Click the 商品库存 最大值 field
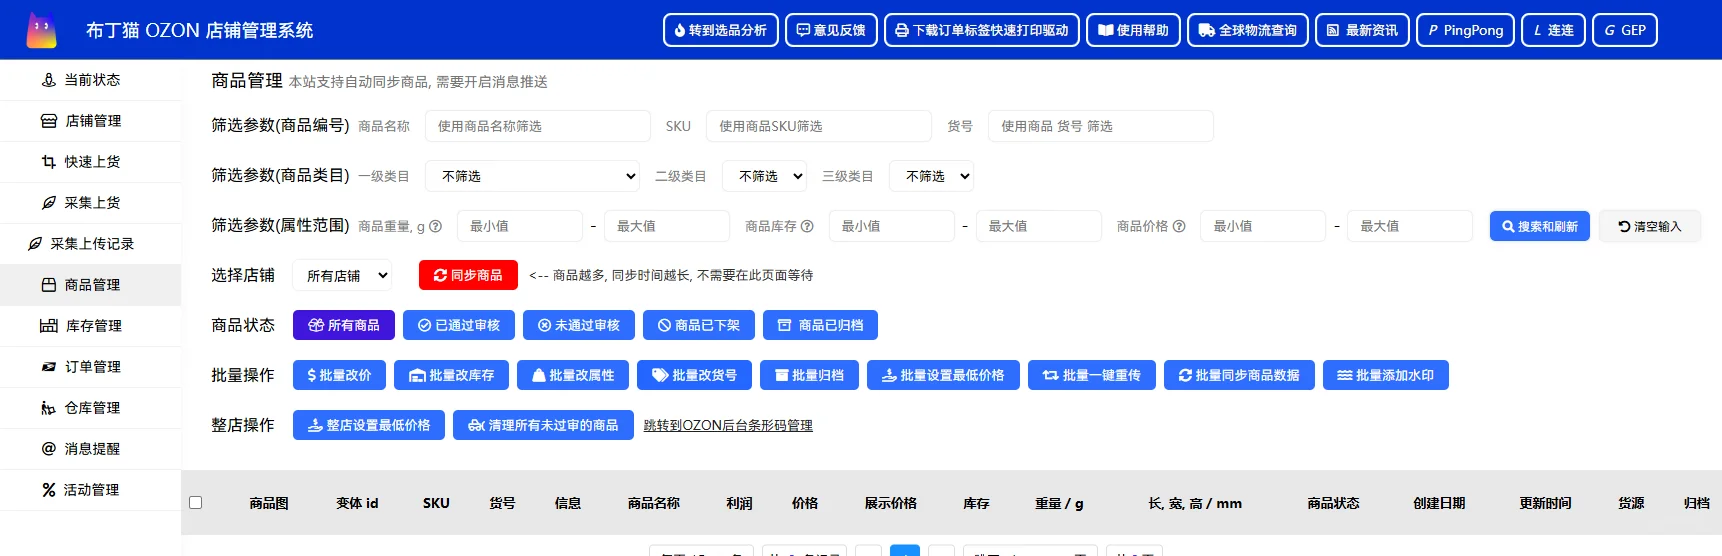 [x=1039, y=226]
